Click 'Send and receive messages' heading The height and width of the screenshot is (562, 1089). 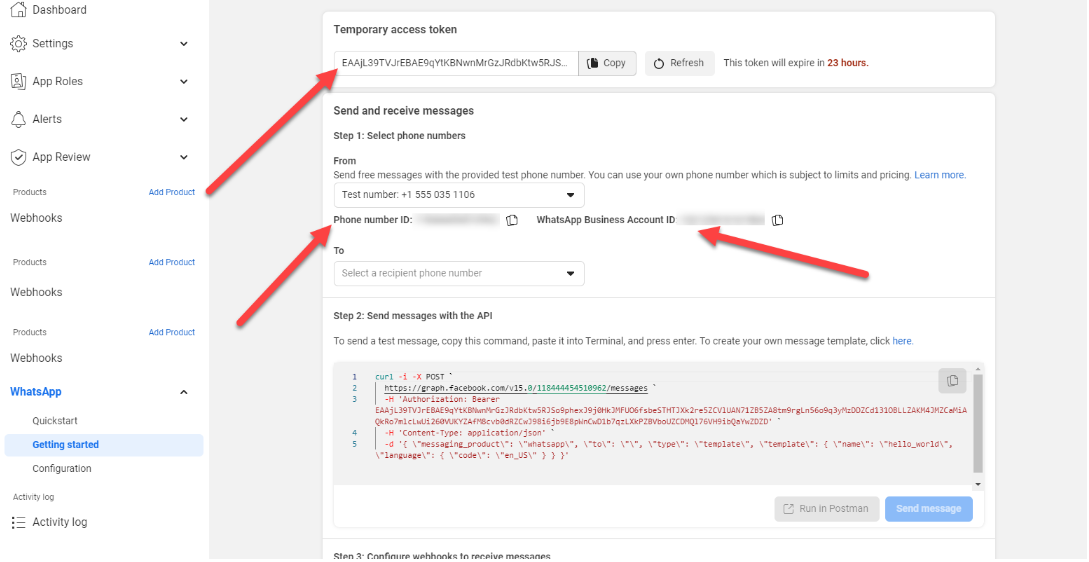[404, 111]
